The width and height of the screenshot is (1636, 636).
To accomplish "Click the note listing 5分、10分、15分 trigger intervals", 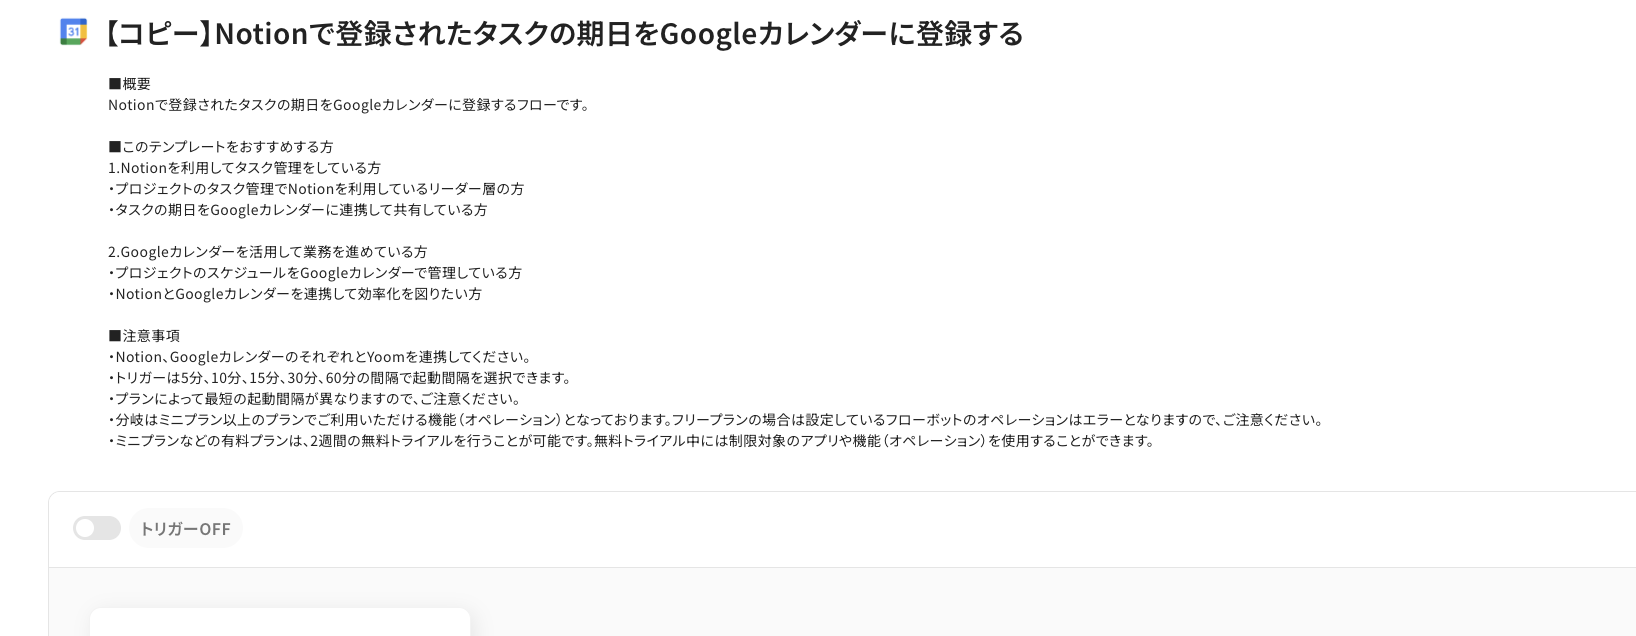I will coord(340,378).
